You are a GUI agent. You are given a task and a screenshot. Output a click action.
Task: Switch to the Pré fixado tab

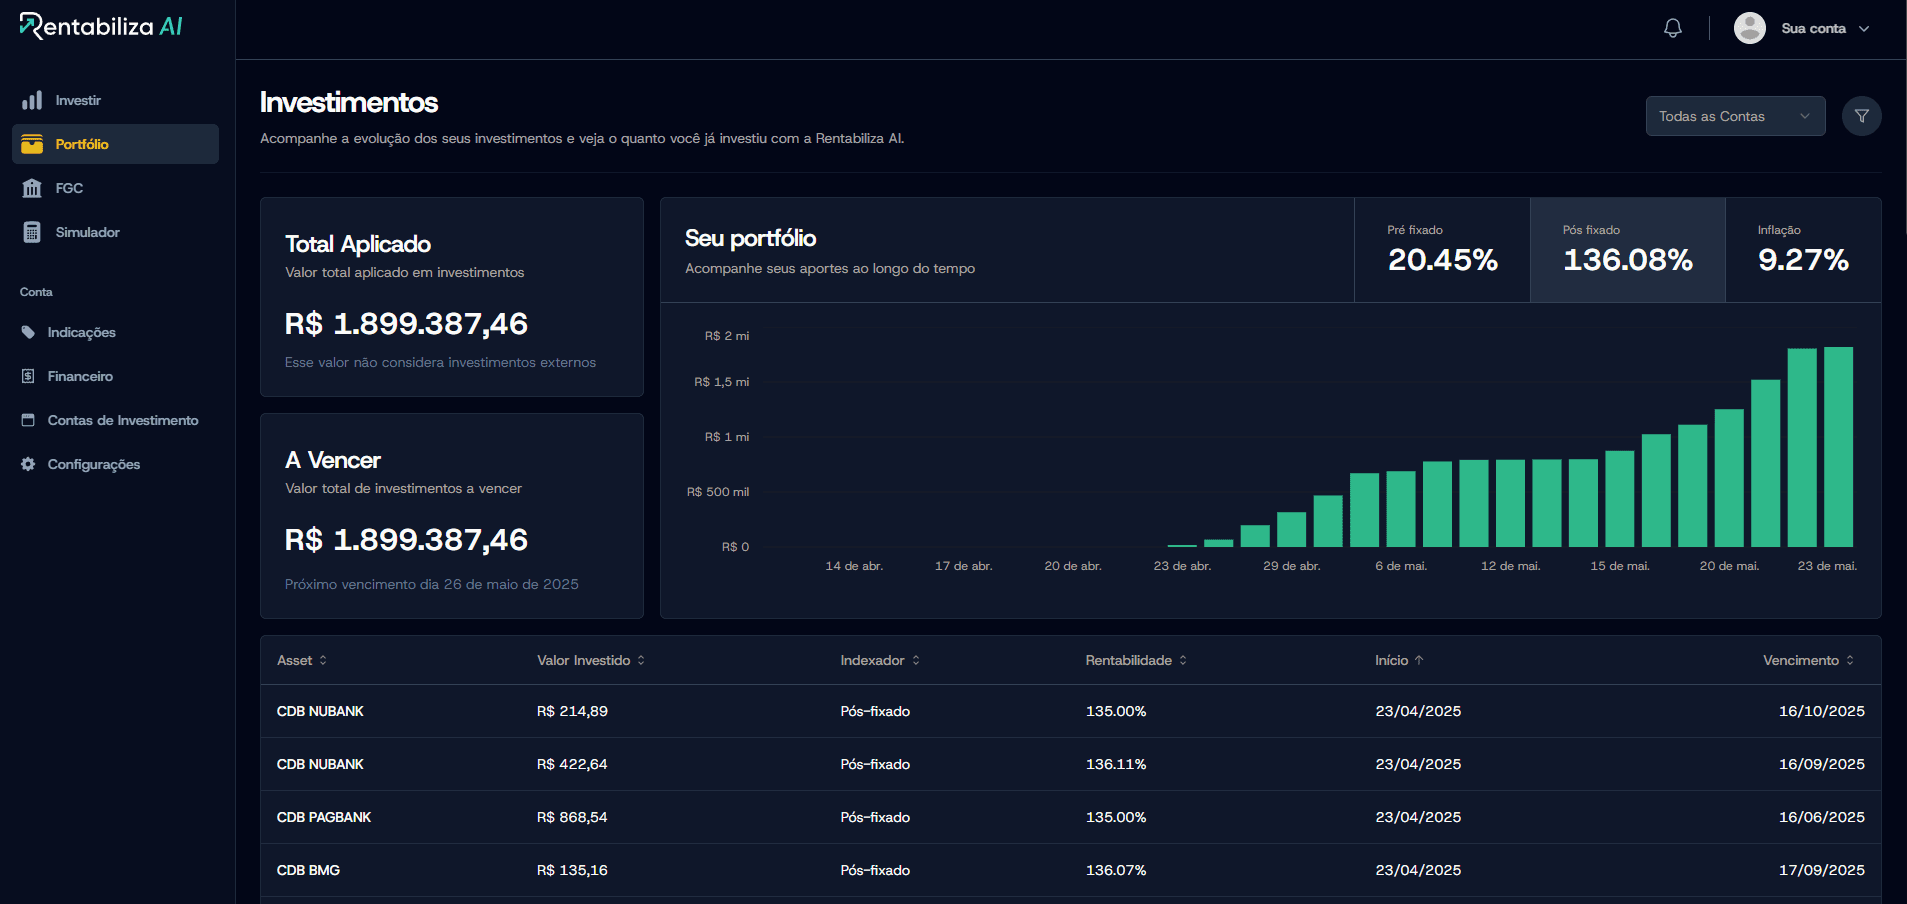coord(1441,249)
